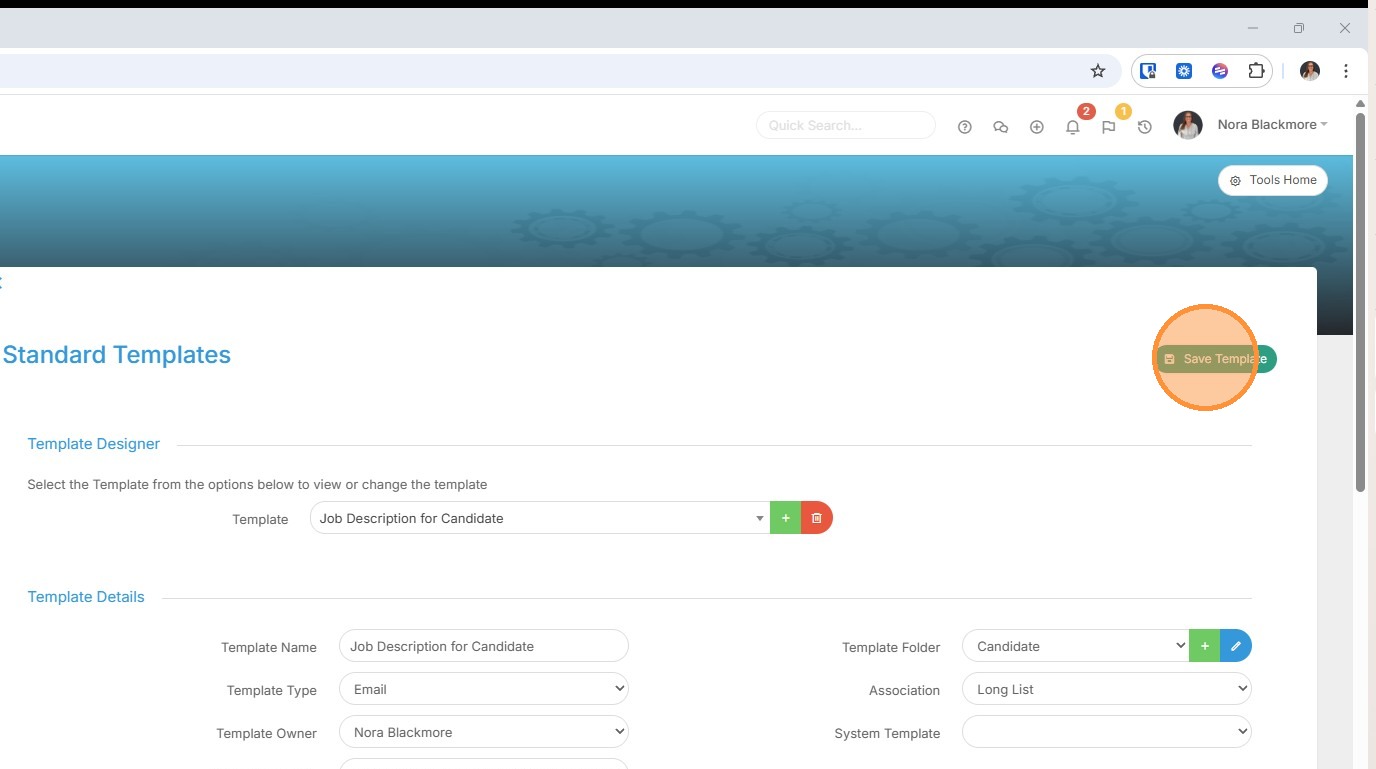Open the flag icon with one alert
Viewport: 1376px width, 769px height.
[x=1109, y=127]
